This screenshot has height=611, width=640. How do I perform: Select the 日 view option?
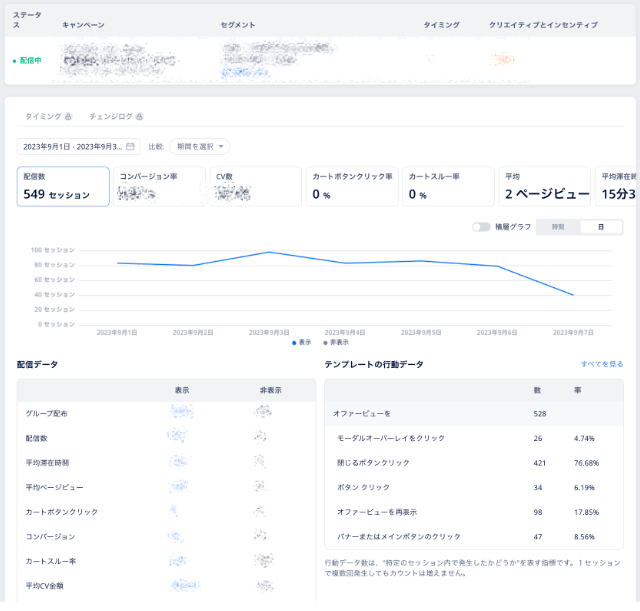(x=600, y=227)
